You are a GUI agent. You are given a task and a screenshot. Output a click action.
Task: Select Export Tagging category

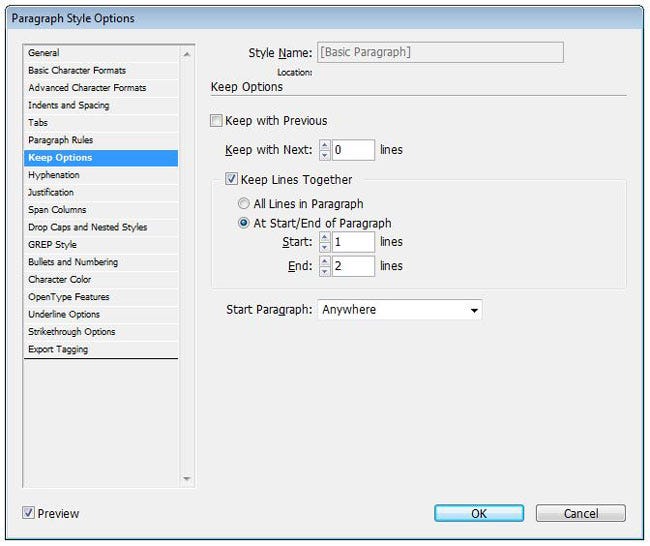click(x=101, y=349)
